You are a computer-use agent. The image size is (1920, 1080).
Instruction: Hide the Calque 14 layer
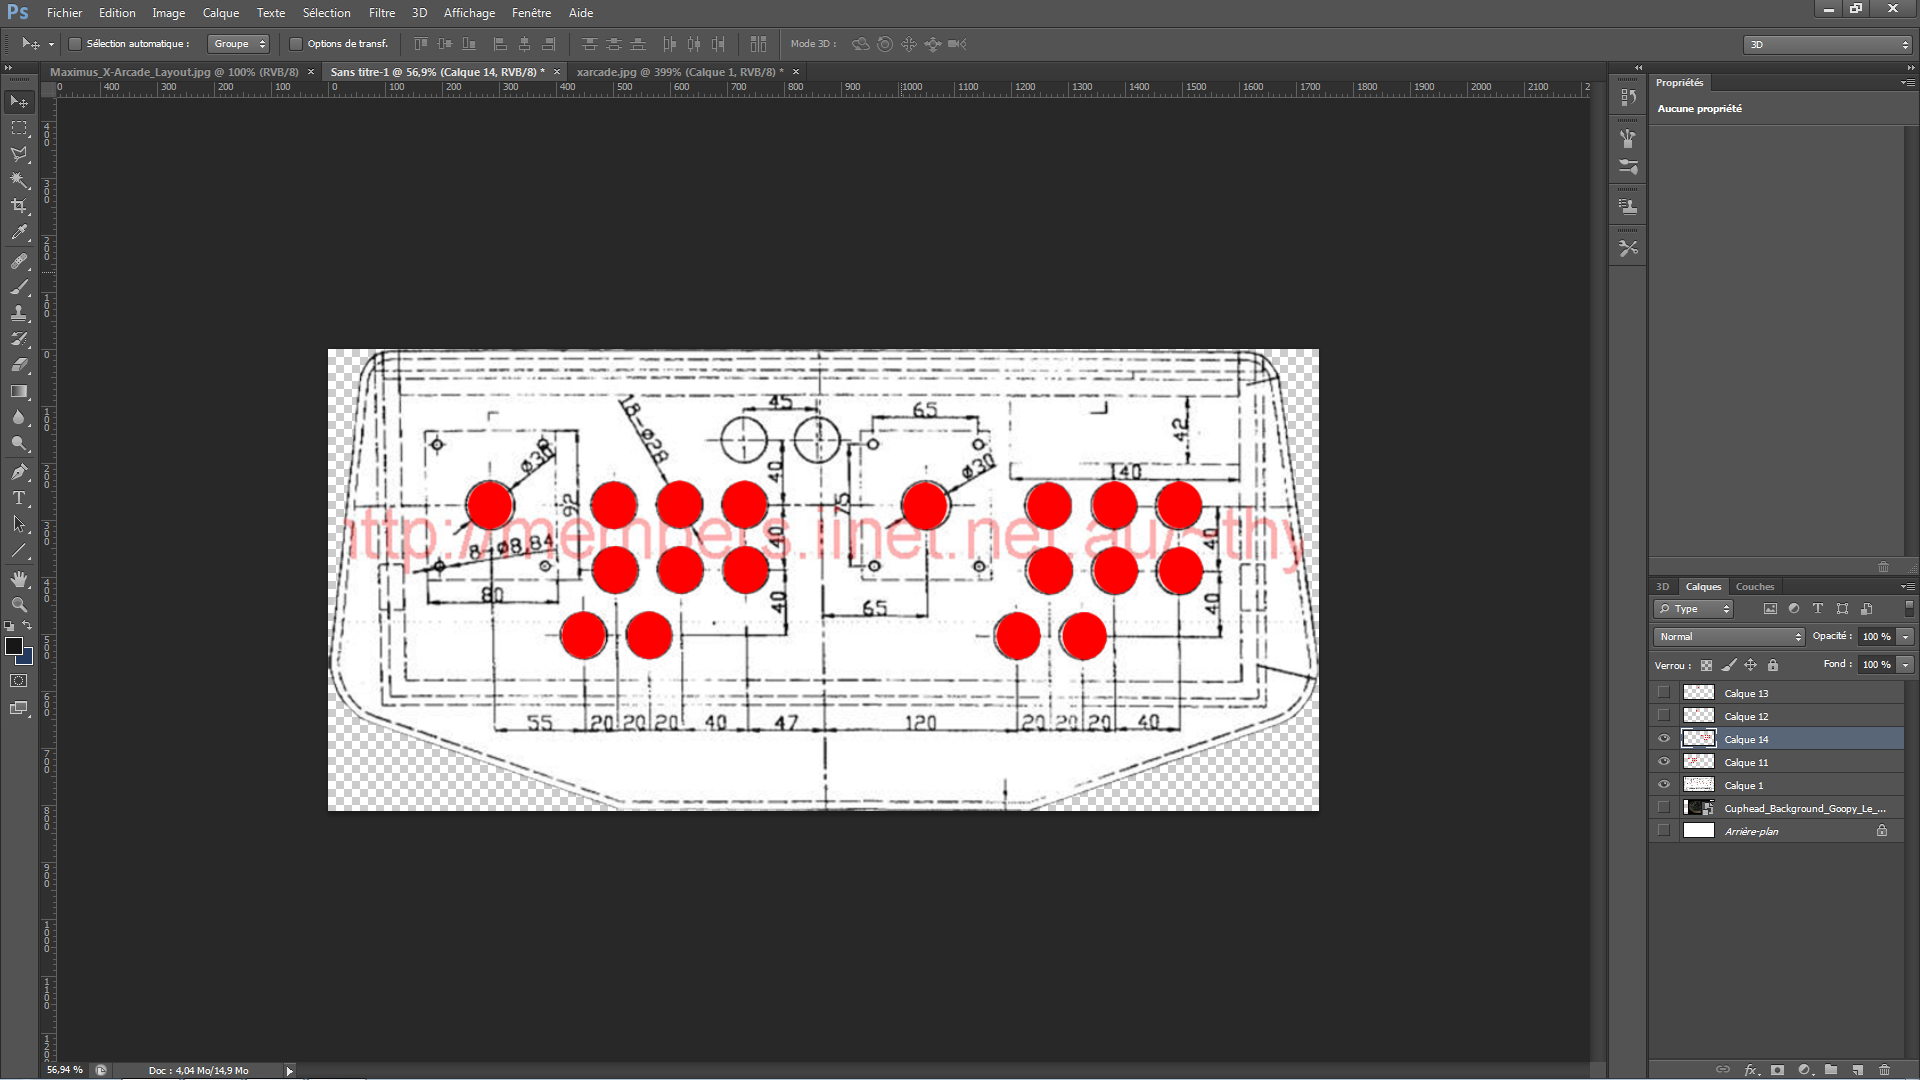[x=1664, y=739]
